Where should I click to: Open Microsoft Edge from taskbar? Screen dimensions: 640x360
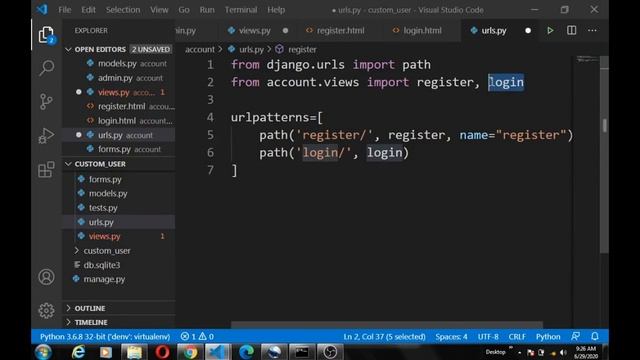[246, 352]
